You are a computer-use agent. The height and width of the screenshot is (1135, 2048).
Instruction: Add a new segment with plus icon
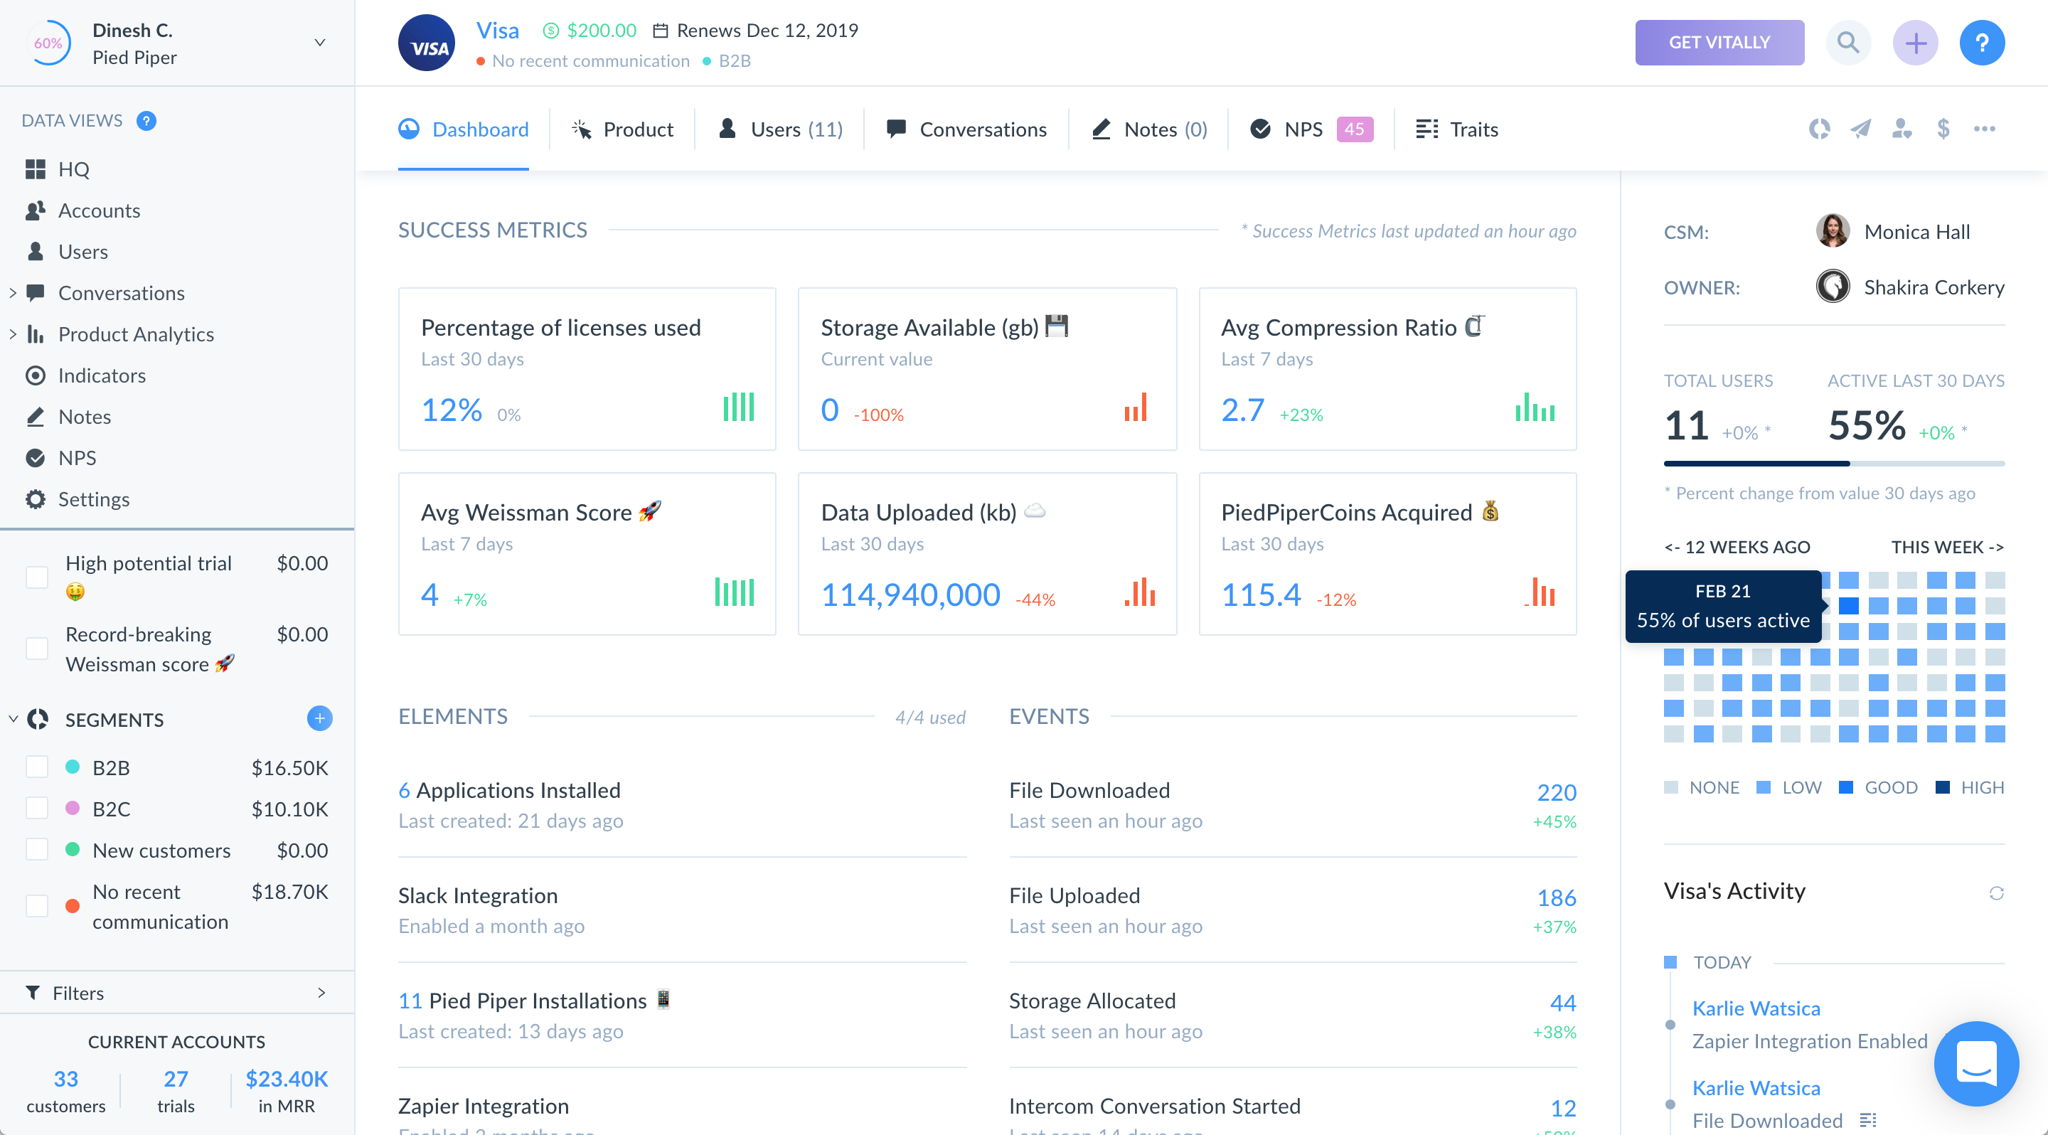[x=320, y=718]
